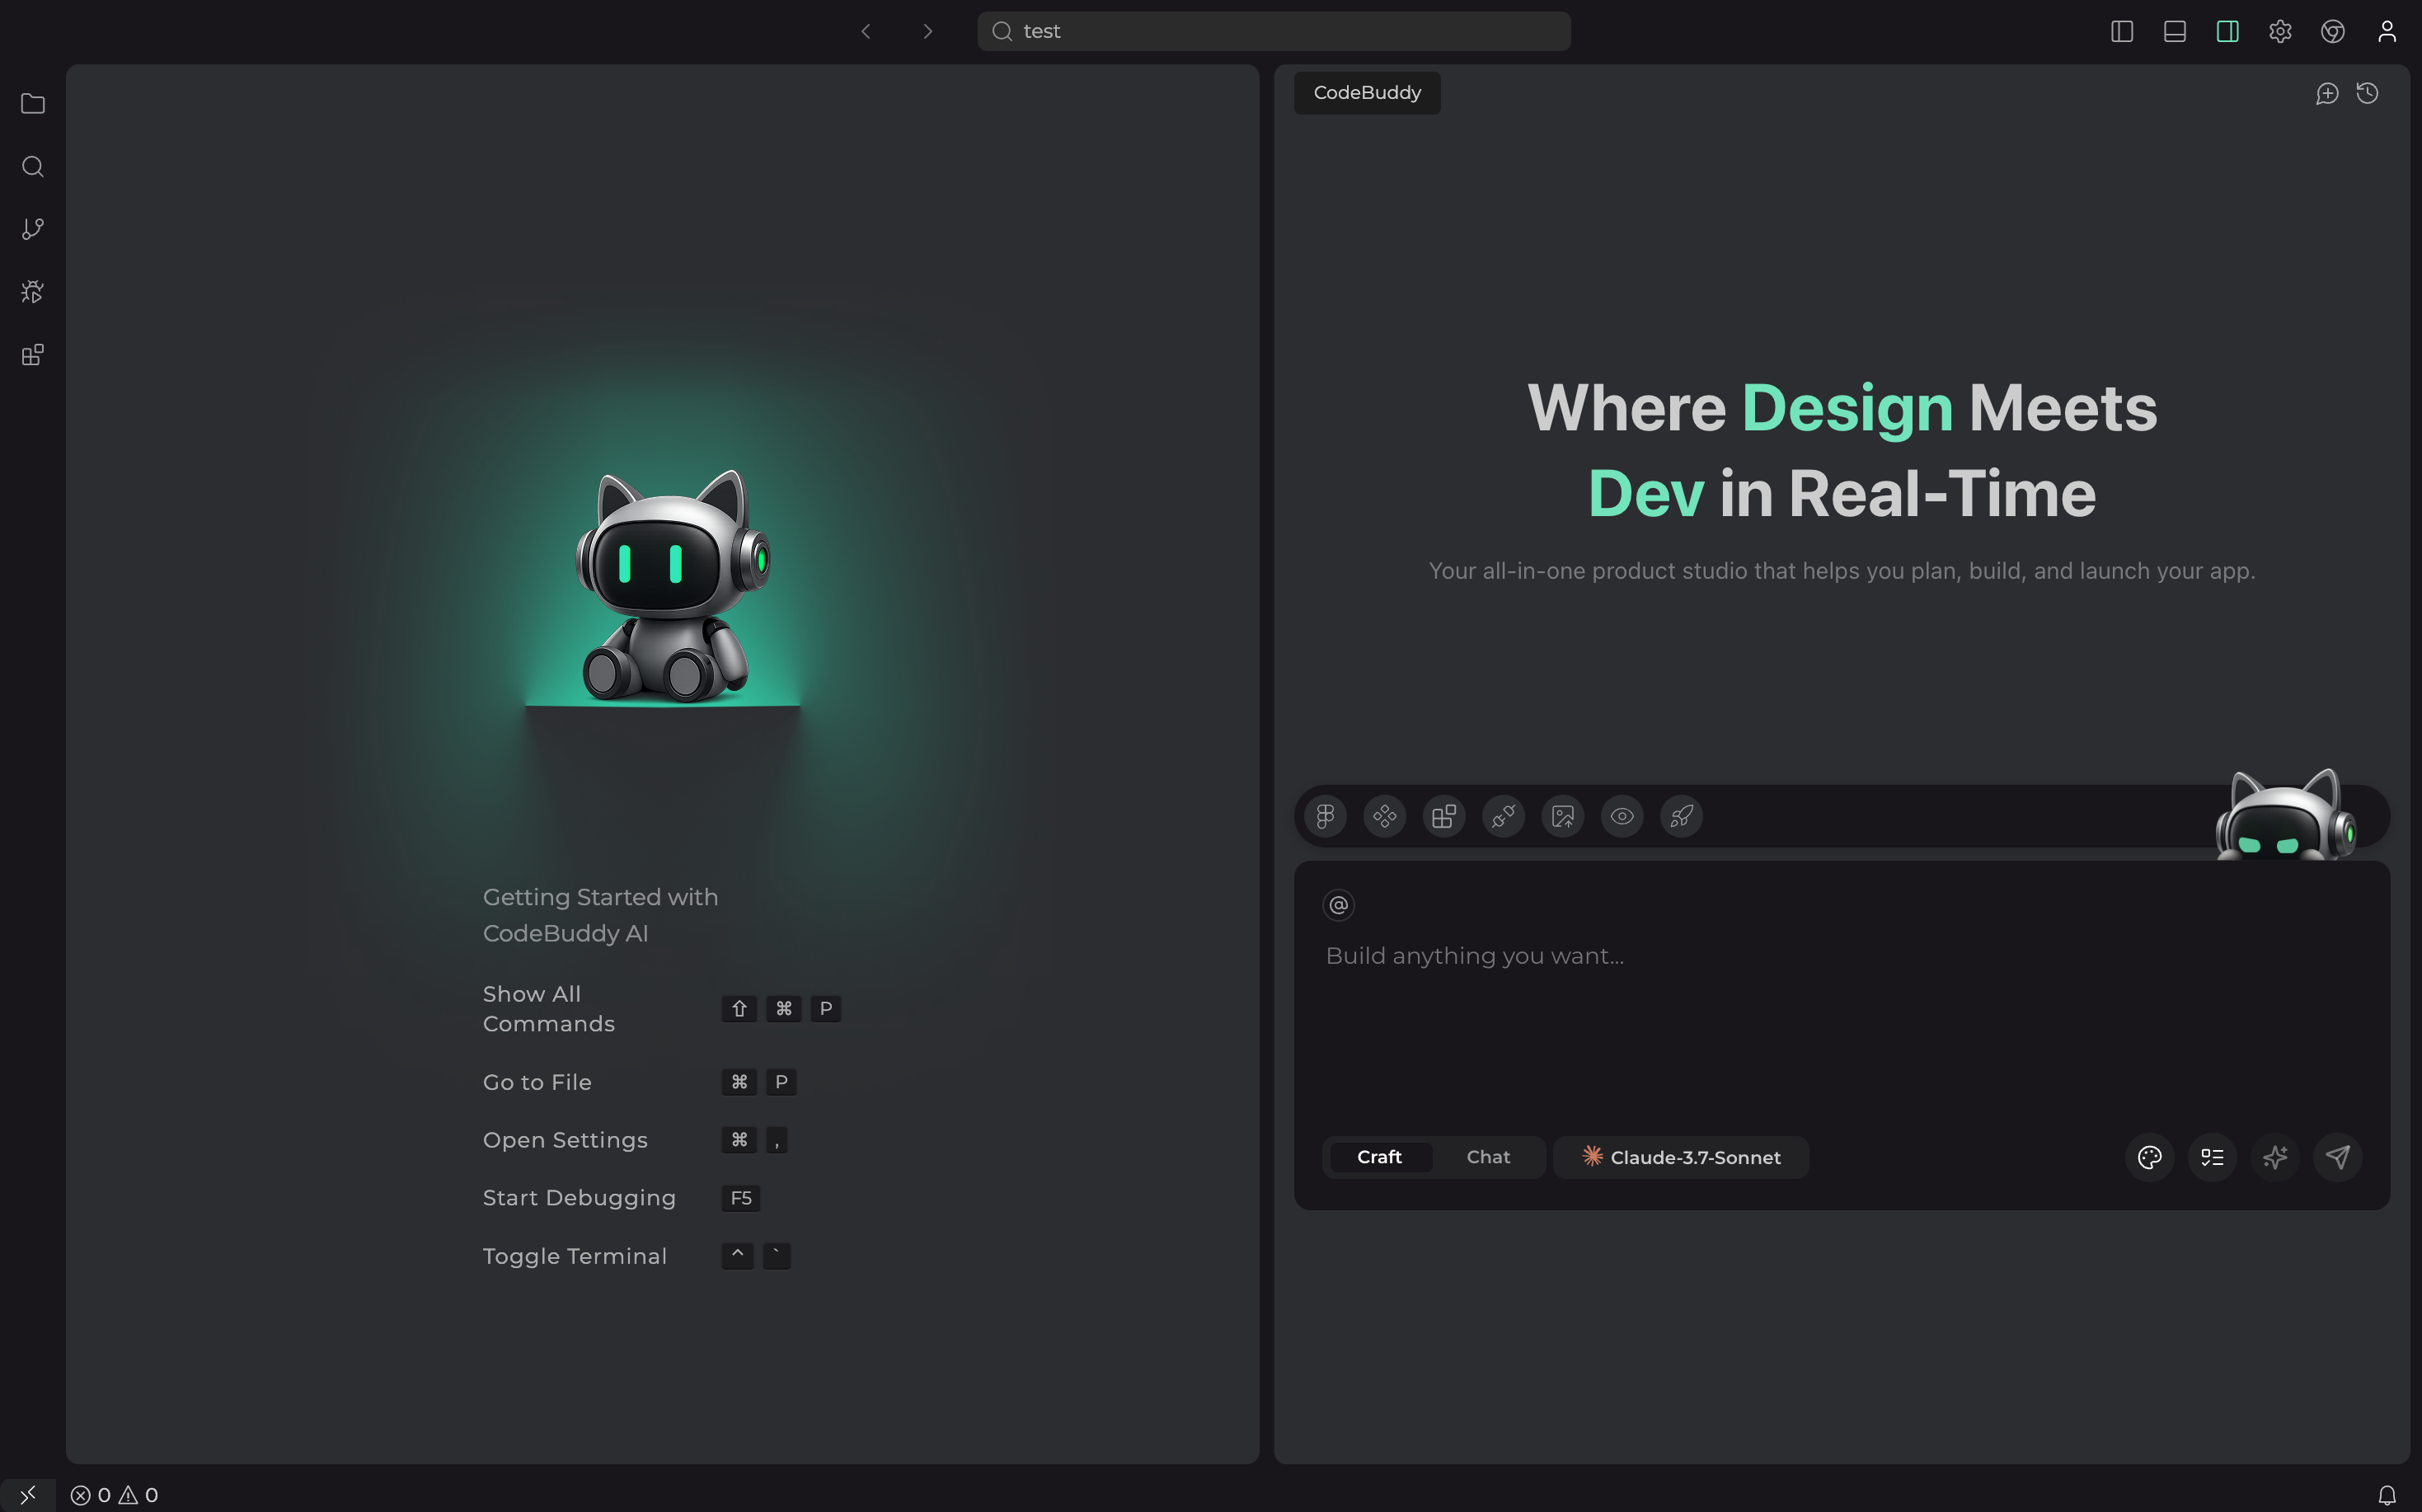Click 'Getting Started with CodeBuddy AI' heading
Viewport: 2422px width, 1512px height.
[x=600, y=915]
